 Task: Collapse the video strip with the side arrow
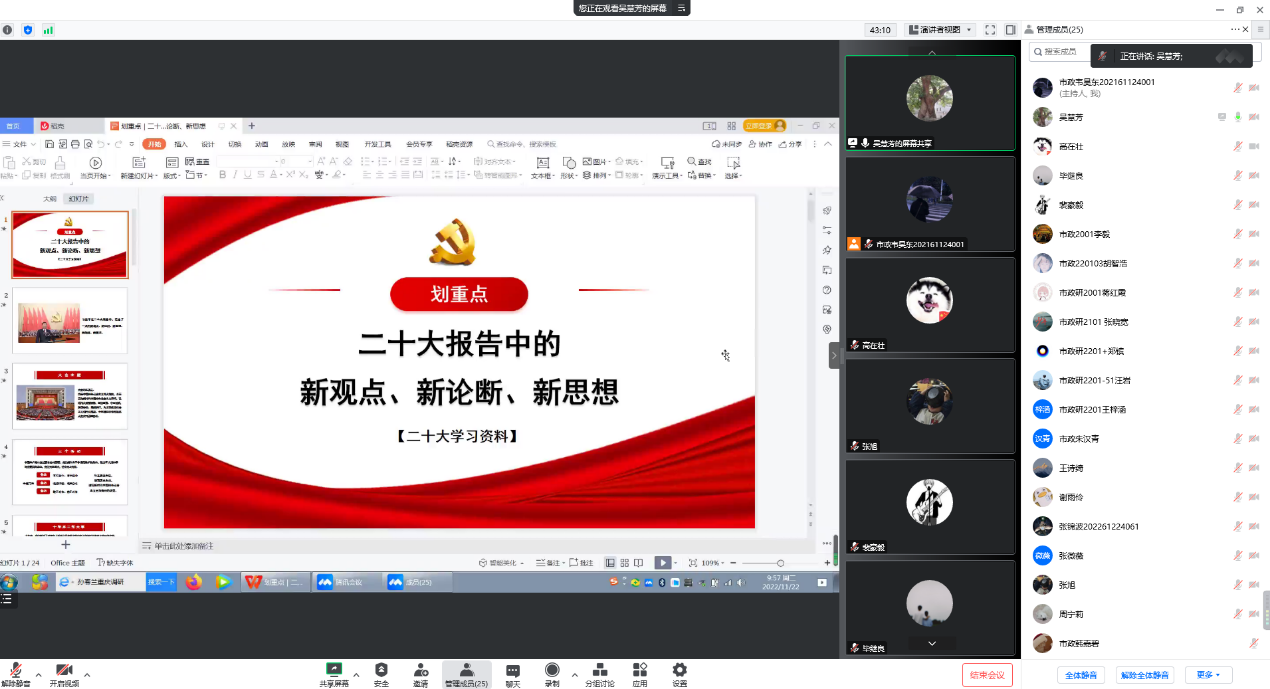[x=834, y=355]
